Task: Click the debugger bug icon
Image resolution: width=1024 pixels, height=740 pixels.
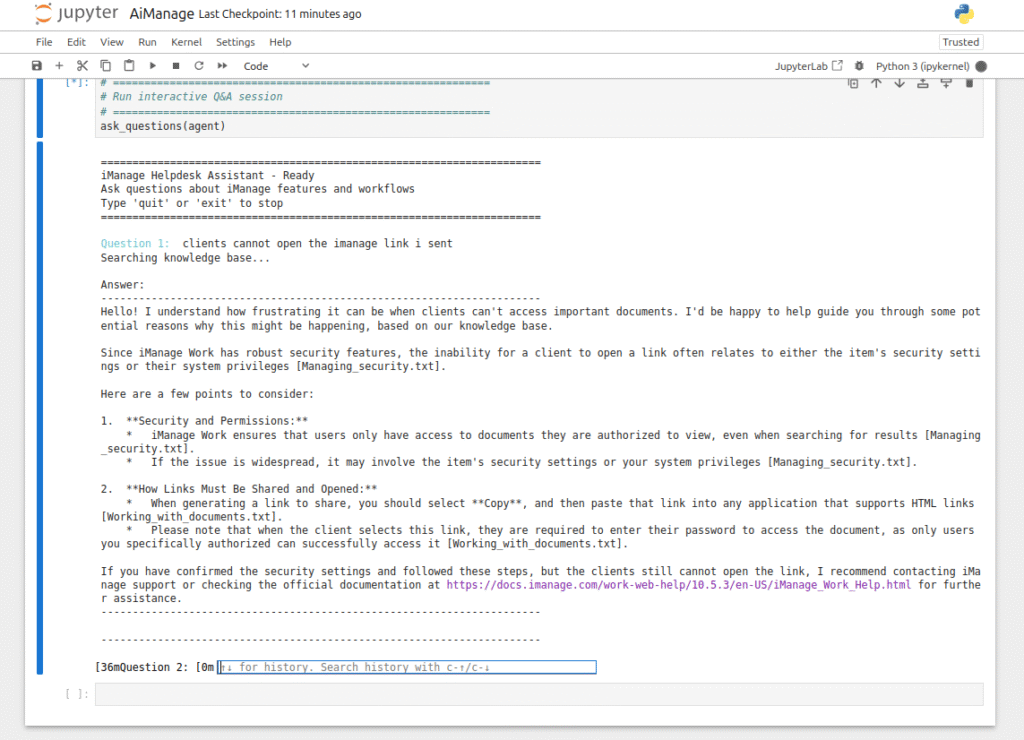Action: point(859,66)
